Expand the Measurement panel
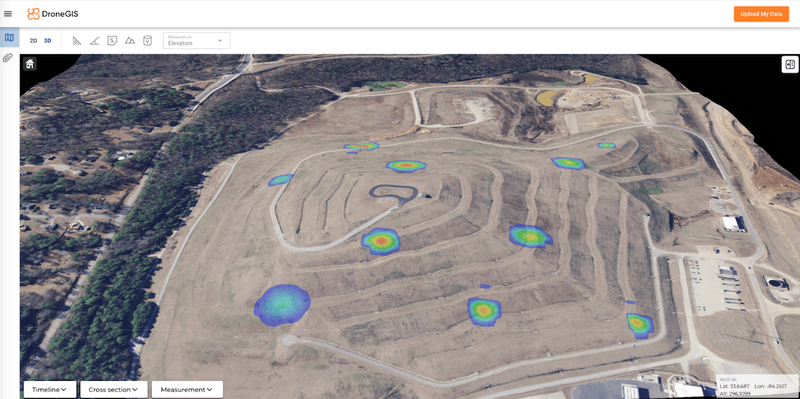This screenshot has width=800, height=399. 187,389
